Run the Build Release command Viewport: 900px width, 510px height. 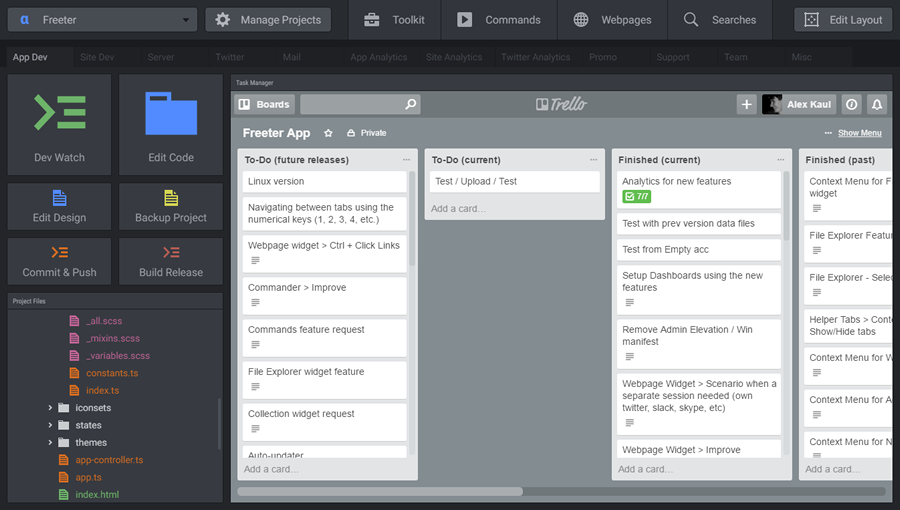click(170, 261)
